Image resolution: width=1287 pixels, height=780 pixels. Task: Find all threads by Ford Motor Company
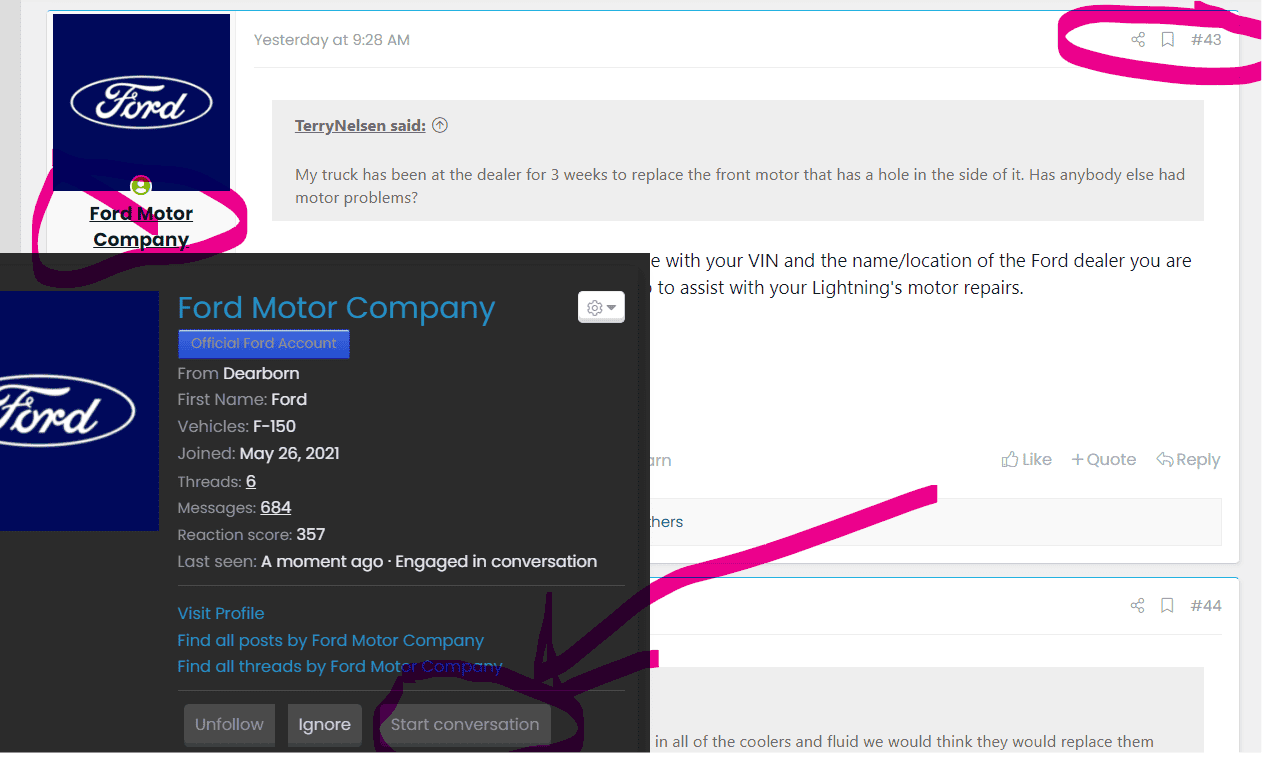click(x=340, y=666)
